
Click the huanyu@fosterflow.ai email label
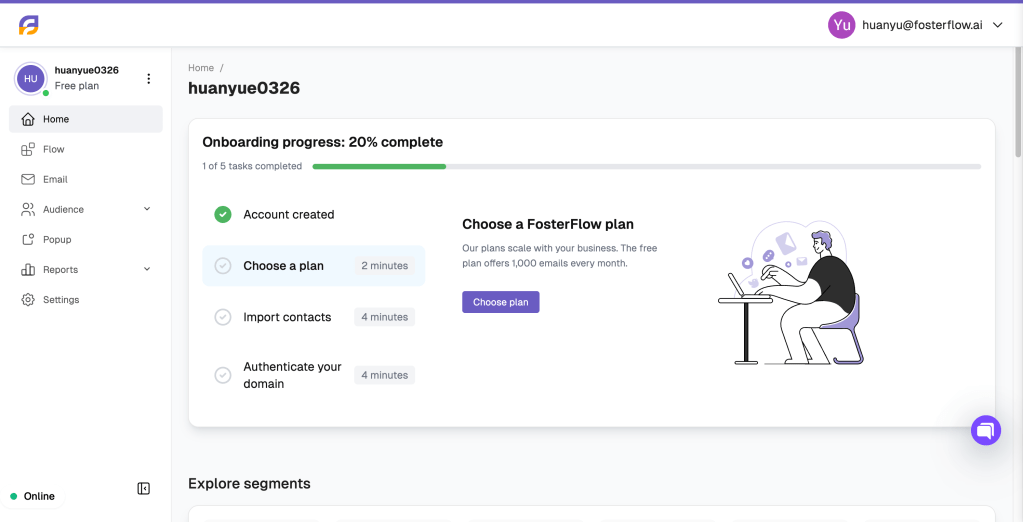point(922,25)
